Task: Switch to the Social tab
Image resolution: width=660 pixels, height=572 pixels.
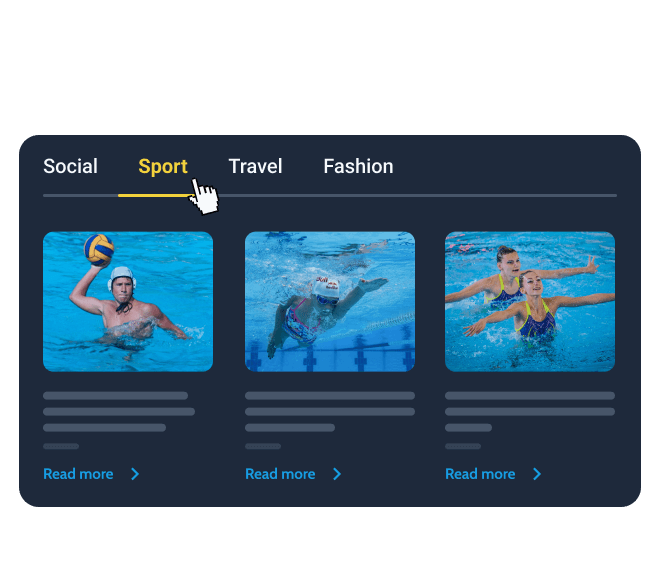Action: (x=70, y=166)
